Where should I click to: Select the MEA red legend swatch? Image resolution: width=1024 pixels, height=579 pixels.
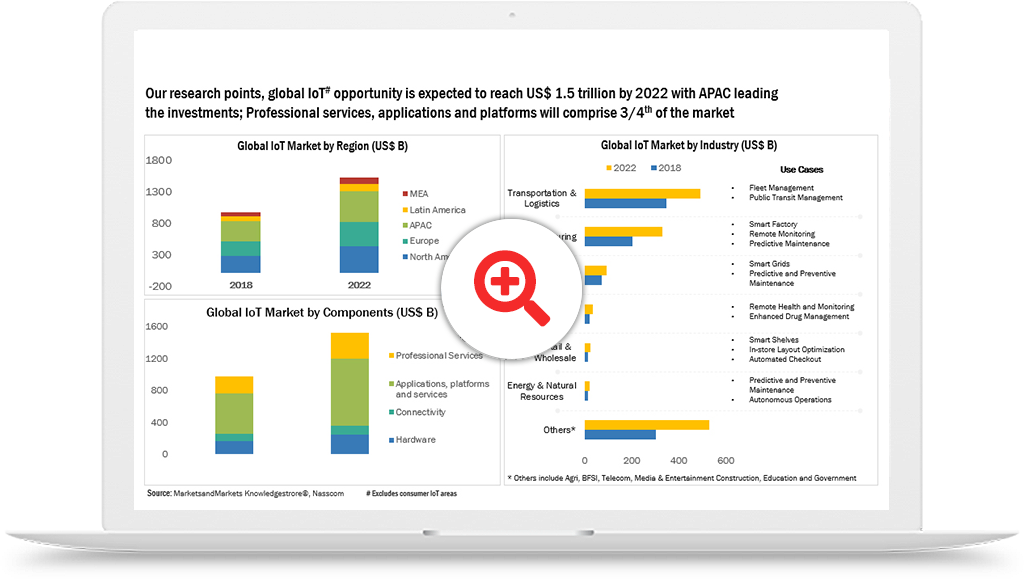point(406,193)
